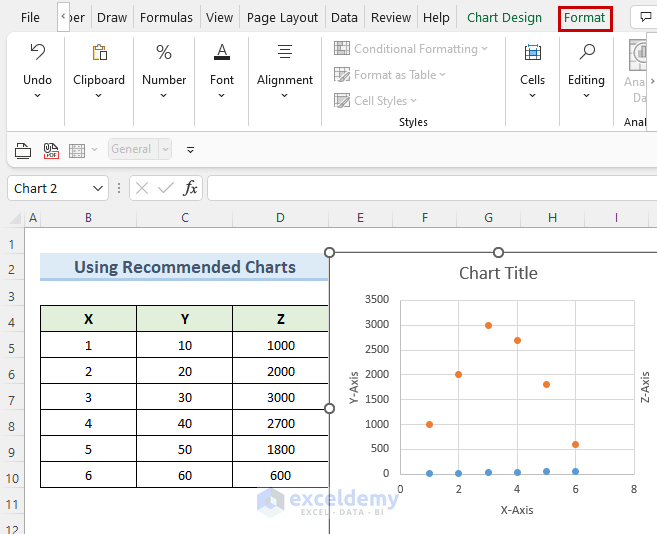Click the Analyze Data icon
Screen dimensions: 657x534
pos(637,55)
